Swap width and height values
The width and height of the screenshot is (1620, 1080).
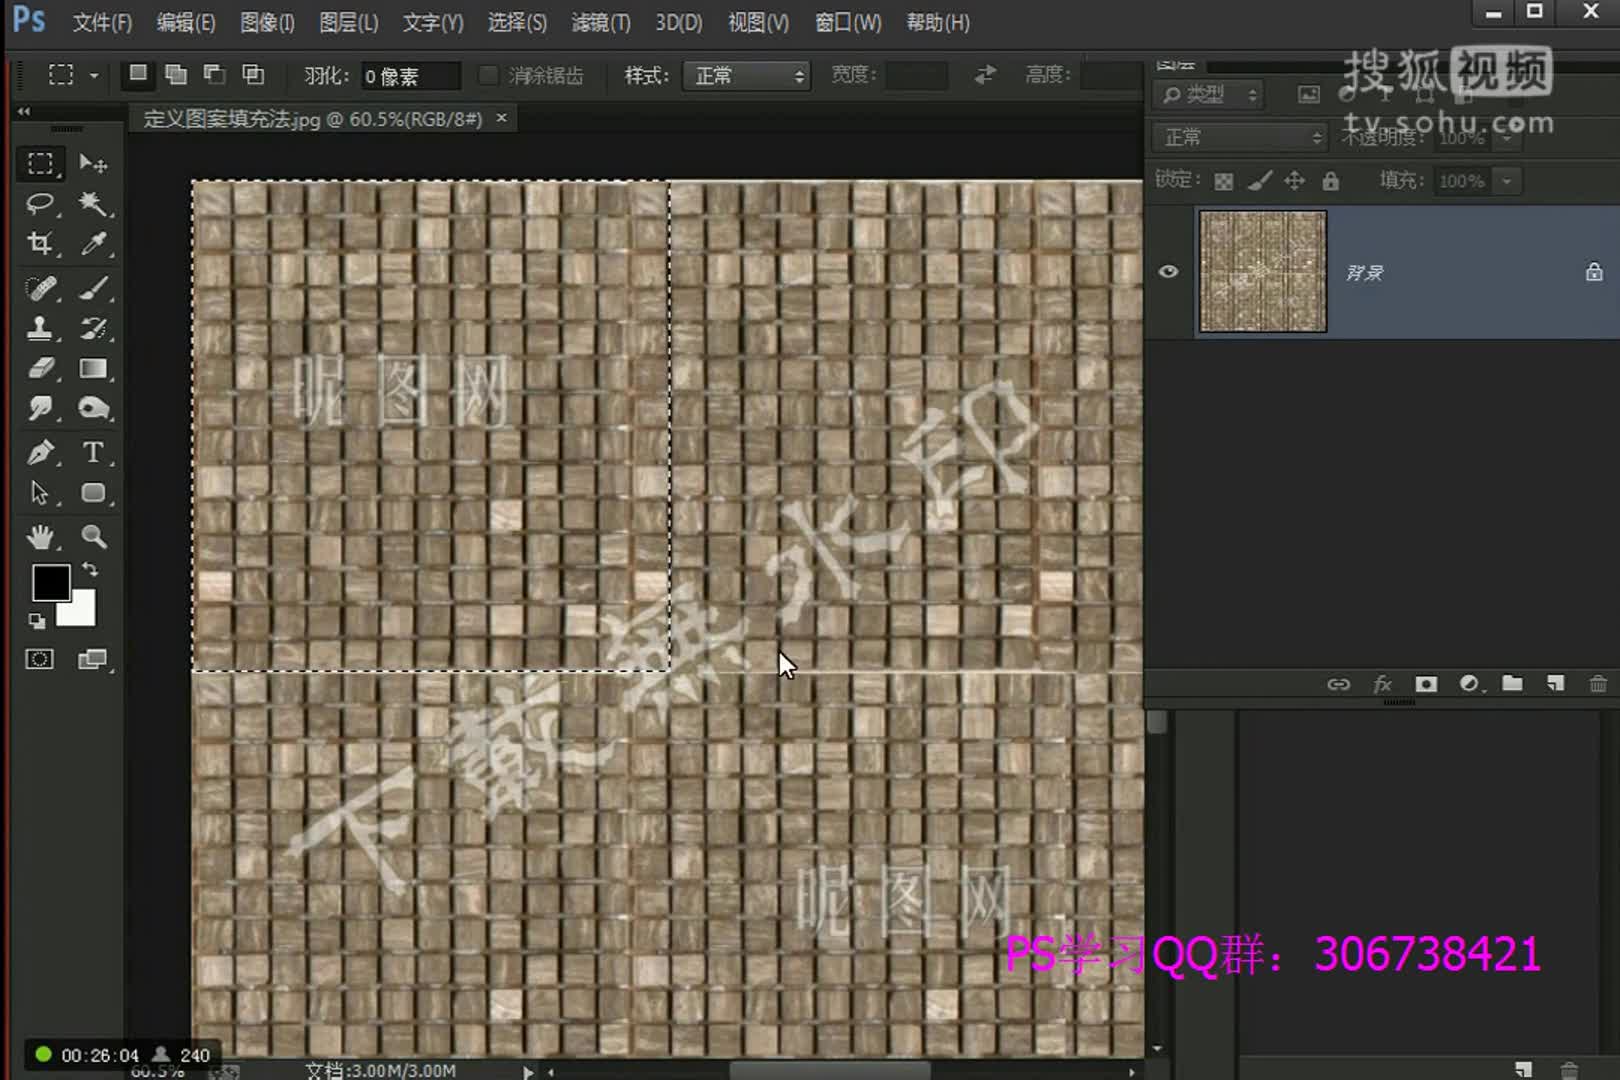pyautogui.click(x=985, y=75)
